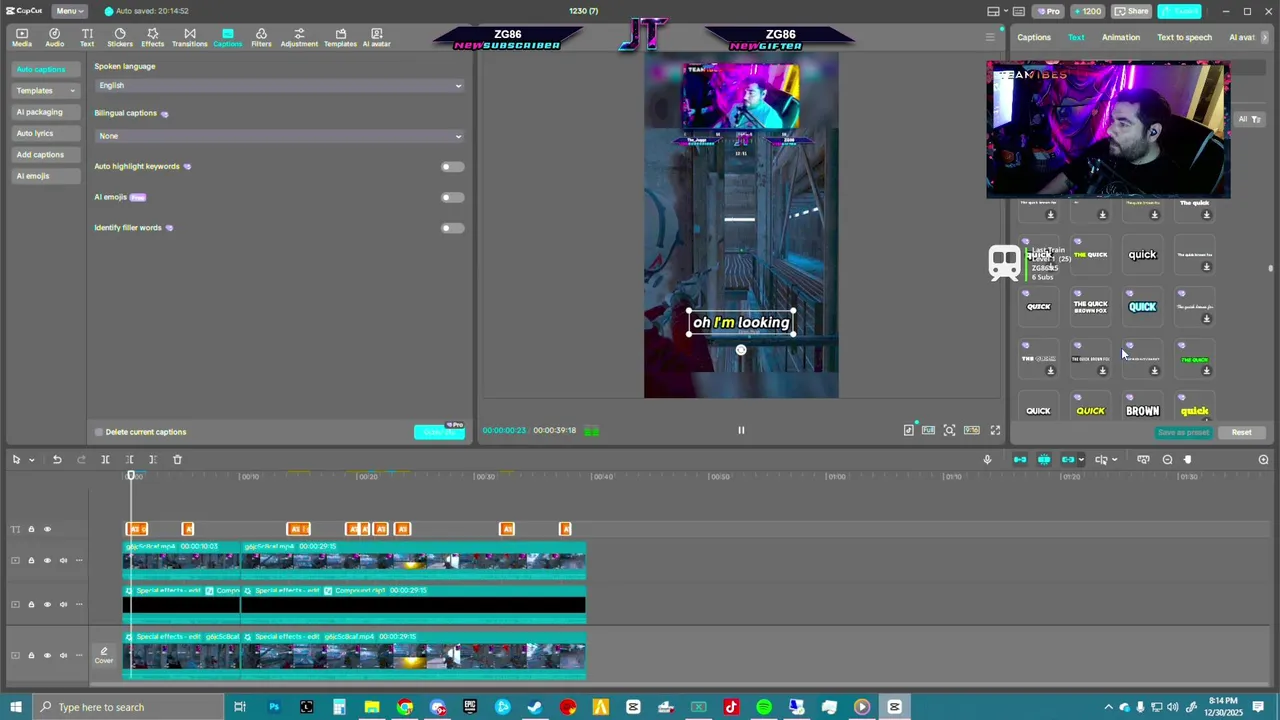Screen dimensions: 1280x720
Task: Click the Windows taskbar search box
Action: click(x=130, y=707)
